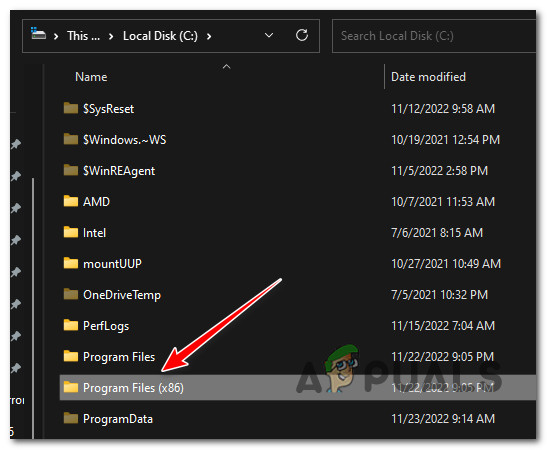The image size is (547, 450).
Task: Click the mountUUP folder name
Action: pyautogui.click(x=112, y=264)
